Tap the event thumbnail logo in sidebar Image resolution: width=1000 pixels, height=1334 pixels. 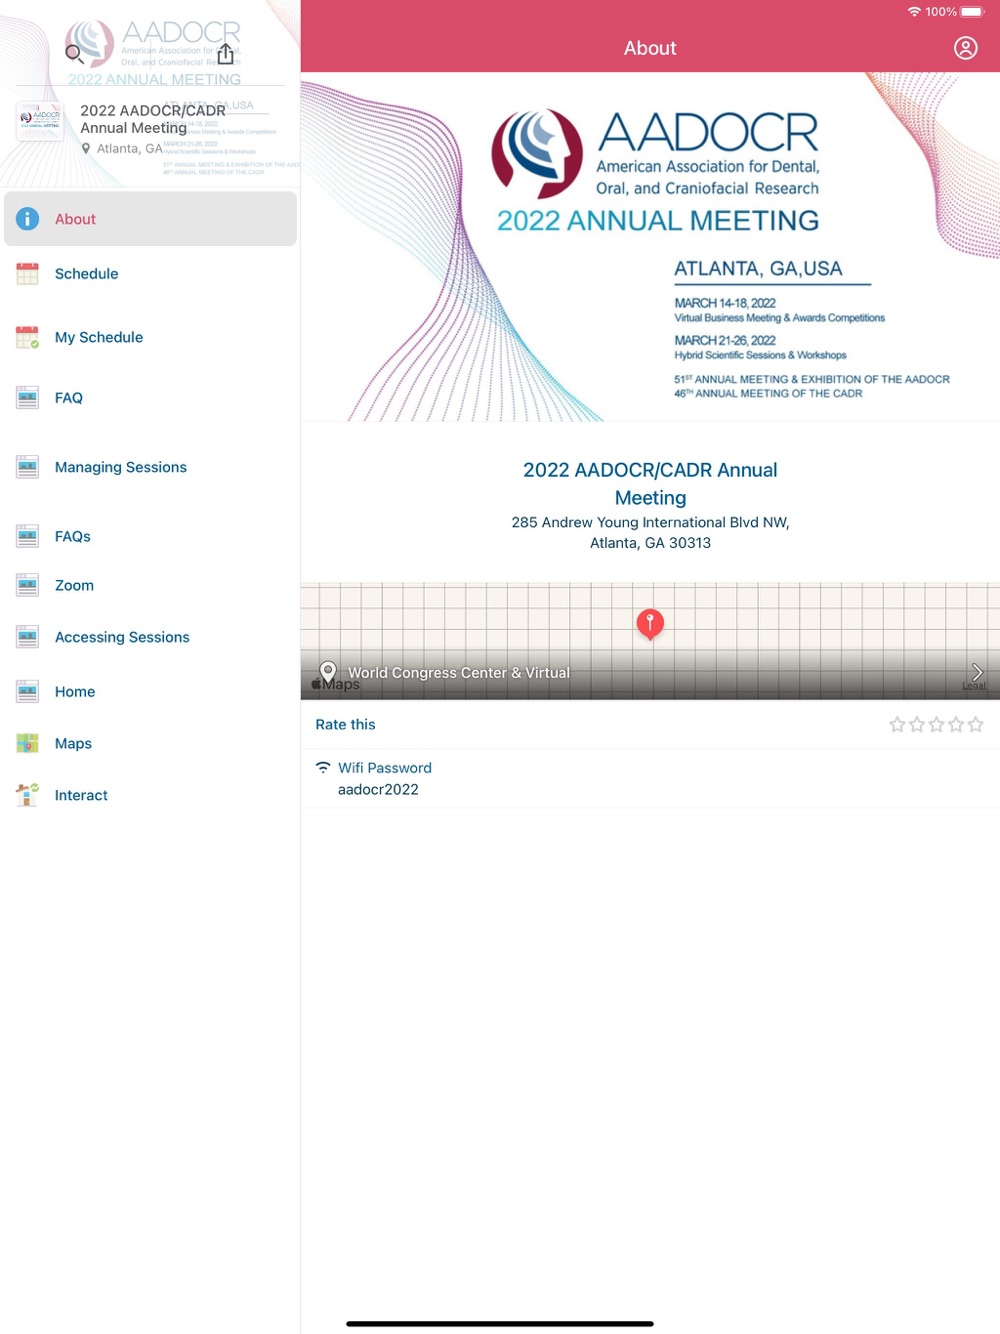tap(40, 121)
